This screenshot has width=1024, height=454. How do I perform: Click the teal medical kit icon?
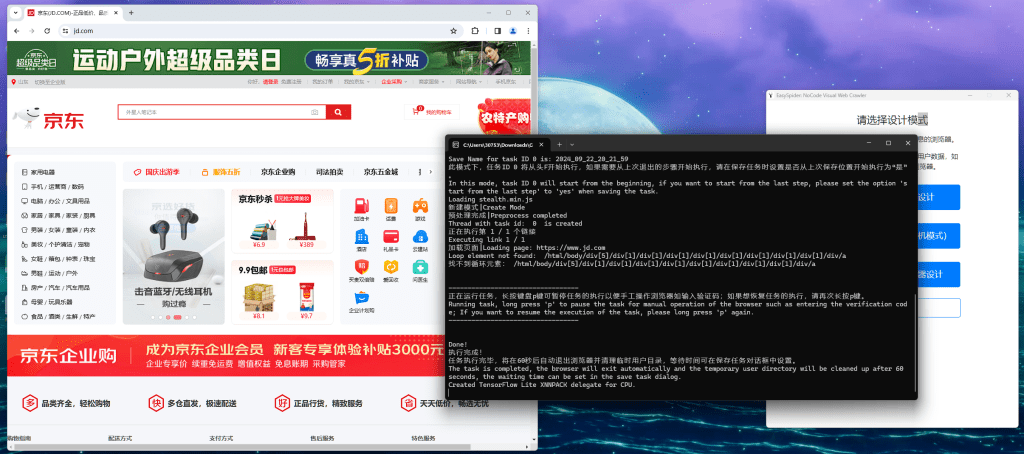tap(420, 267)
